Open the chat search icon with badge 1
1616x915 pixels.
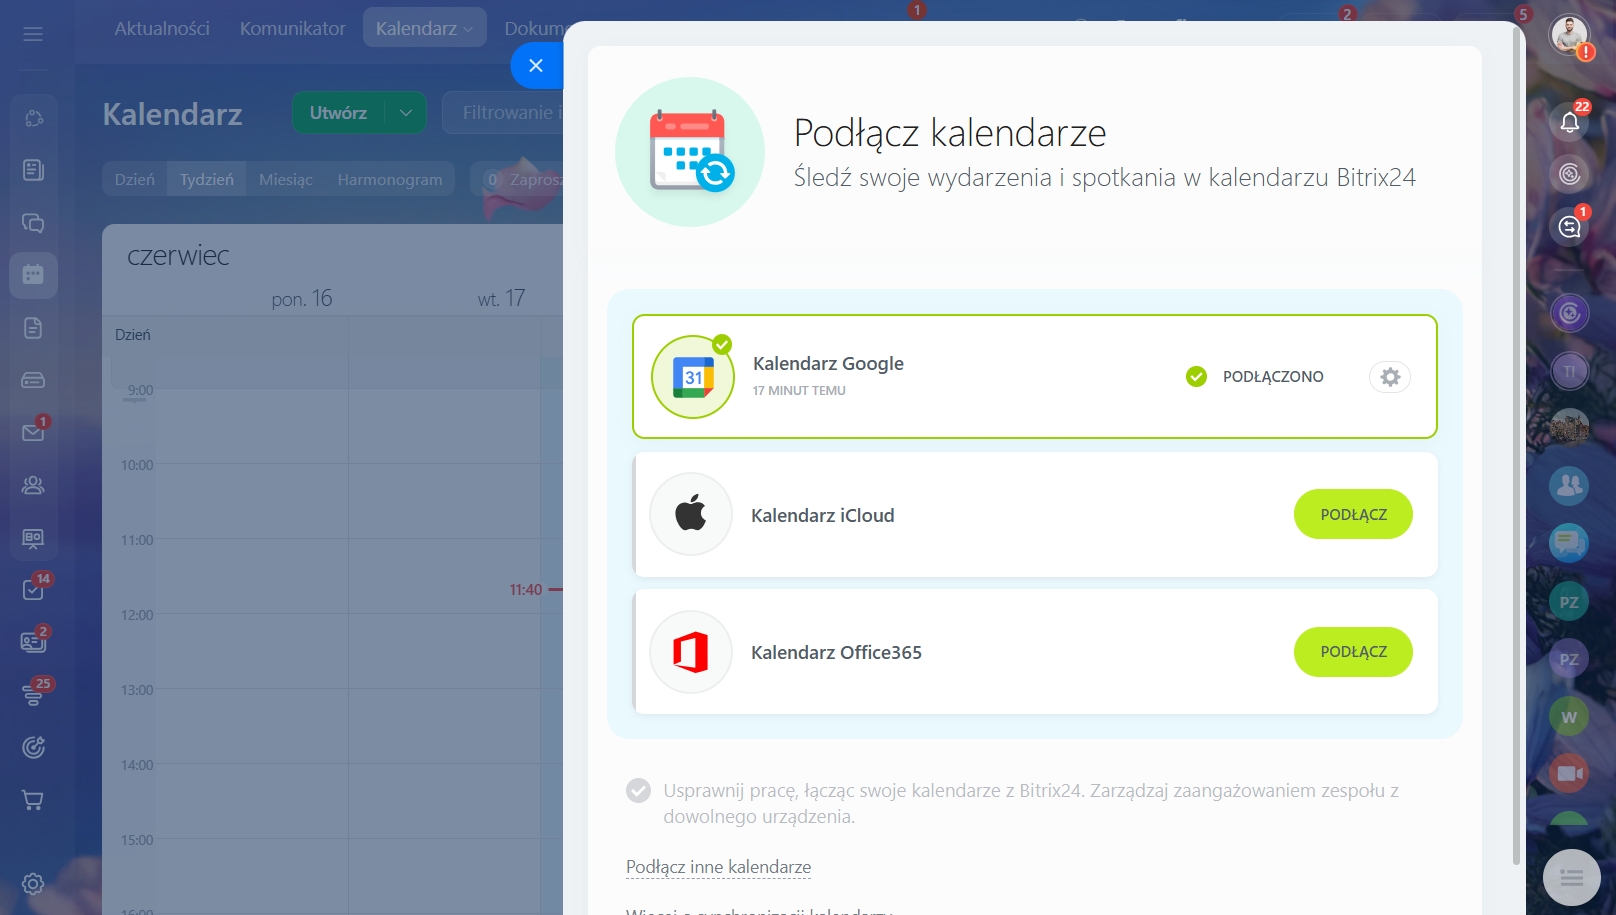1570,227
